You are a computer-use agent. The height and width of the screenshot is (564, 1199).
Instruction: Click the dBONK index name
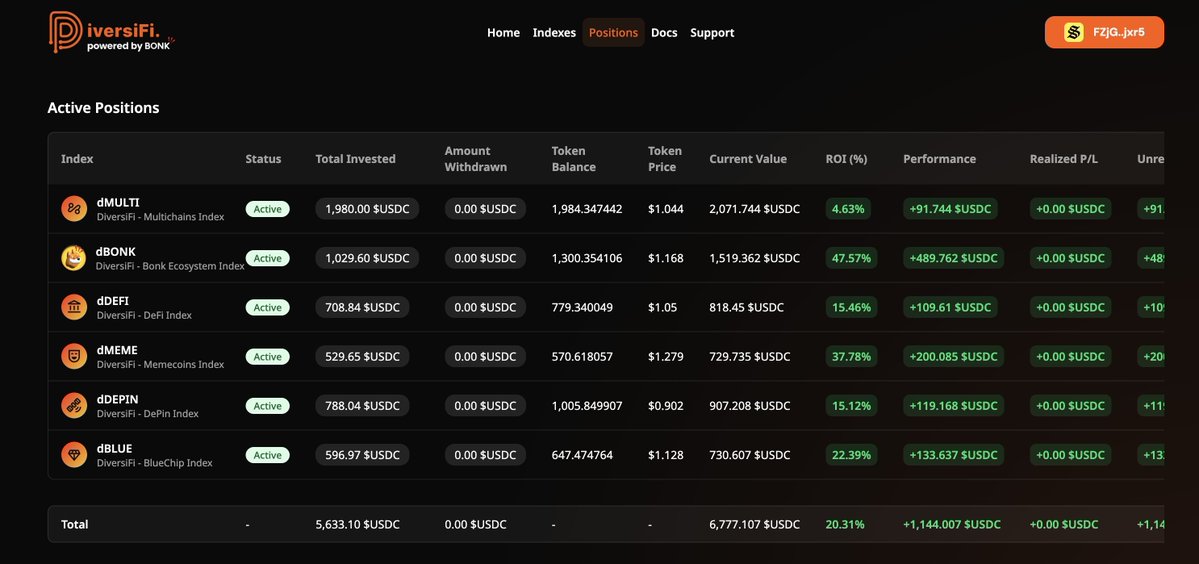click(116, 251)
